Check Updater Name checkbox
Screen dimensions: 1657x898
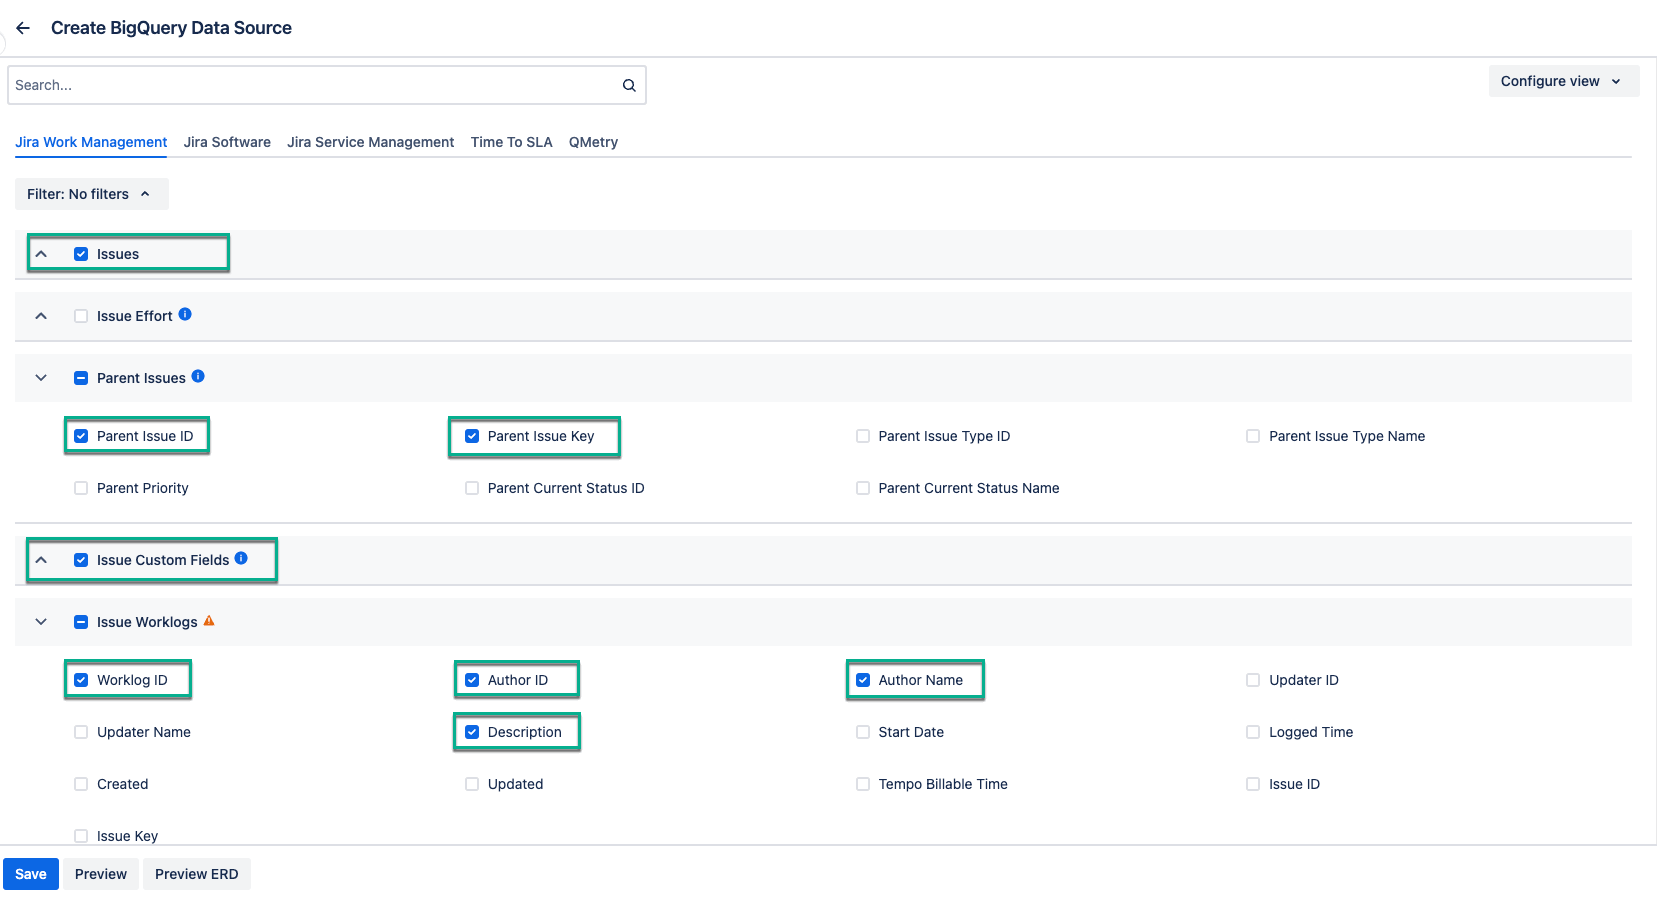tap(81, 732)
